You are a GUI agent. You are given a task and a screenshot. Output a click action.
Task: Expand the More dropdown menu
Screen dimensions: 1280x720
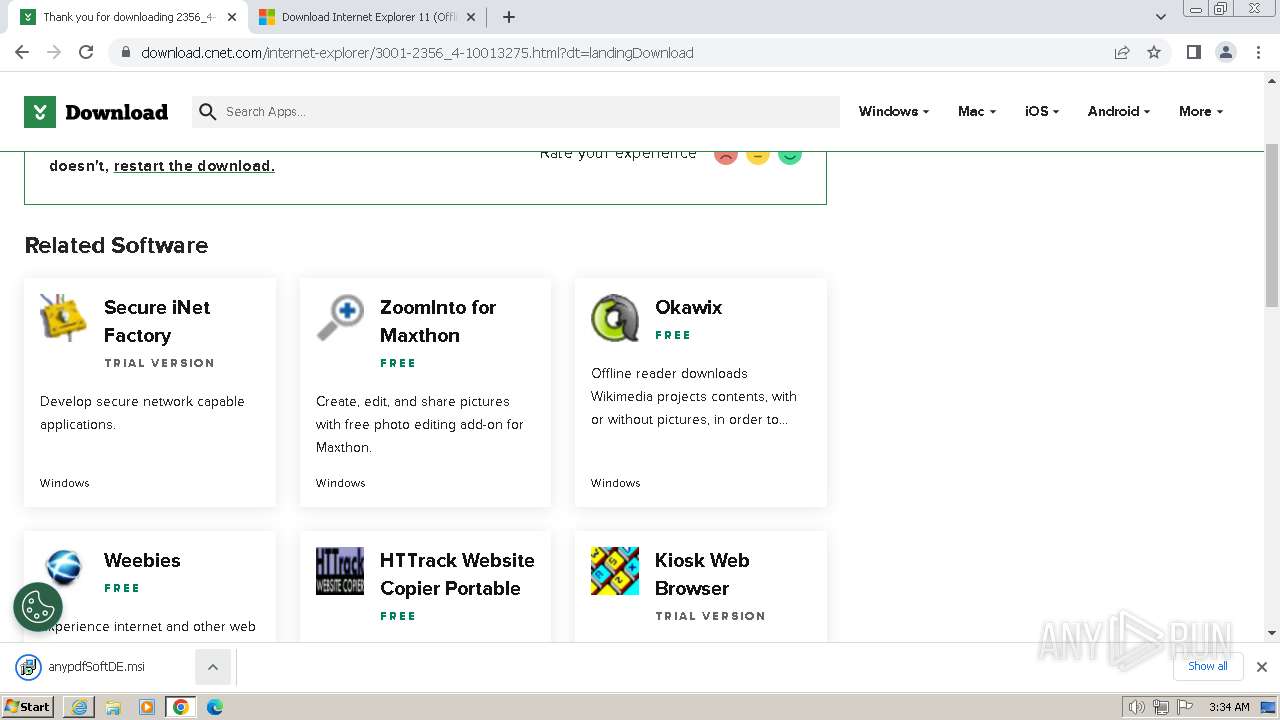click(x=1201, y=111)
